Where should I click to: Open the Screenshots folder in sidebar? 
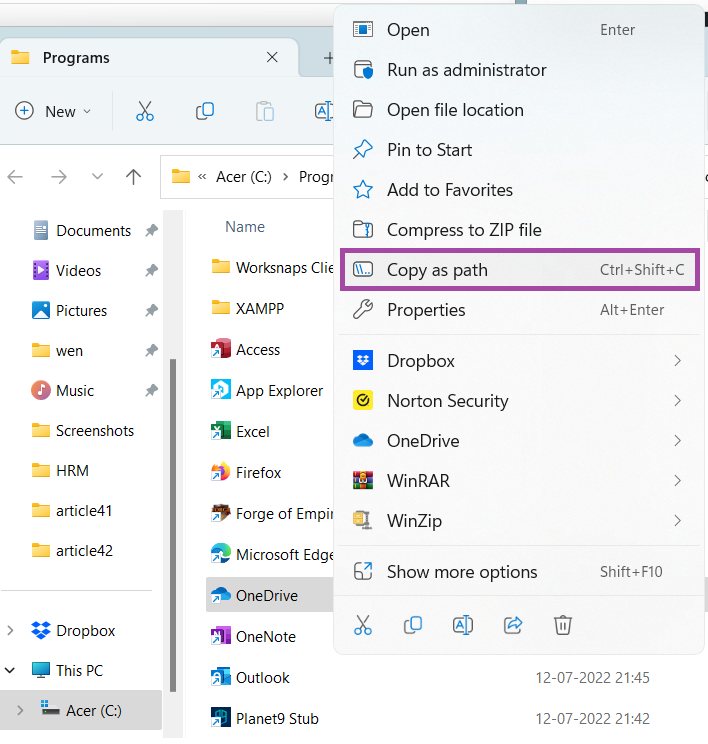(94, 431)
